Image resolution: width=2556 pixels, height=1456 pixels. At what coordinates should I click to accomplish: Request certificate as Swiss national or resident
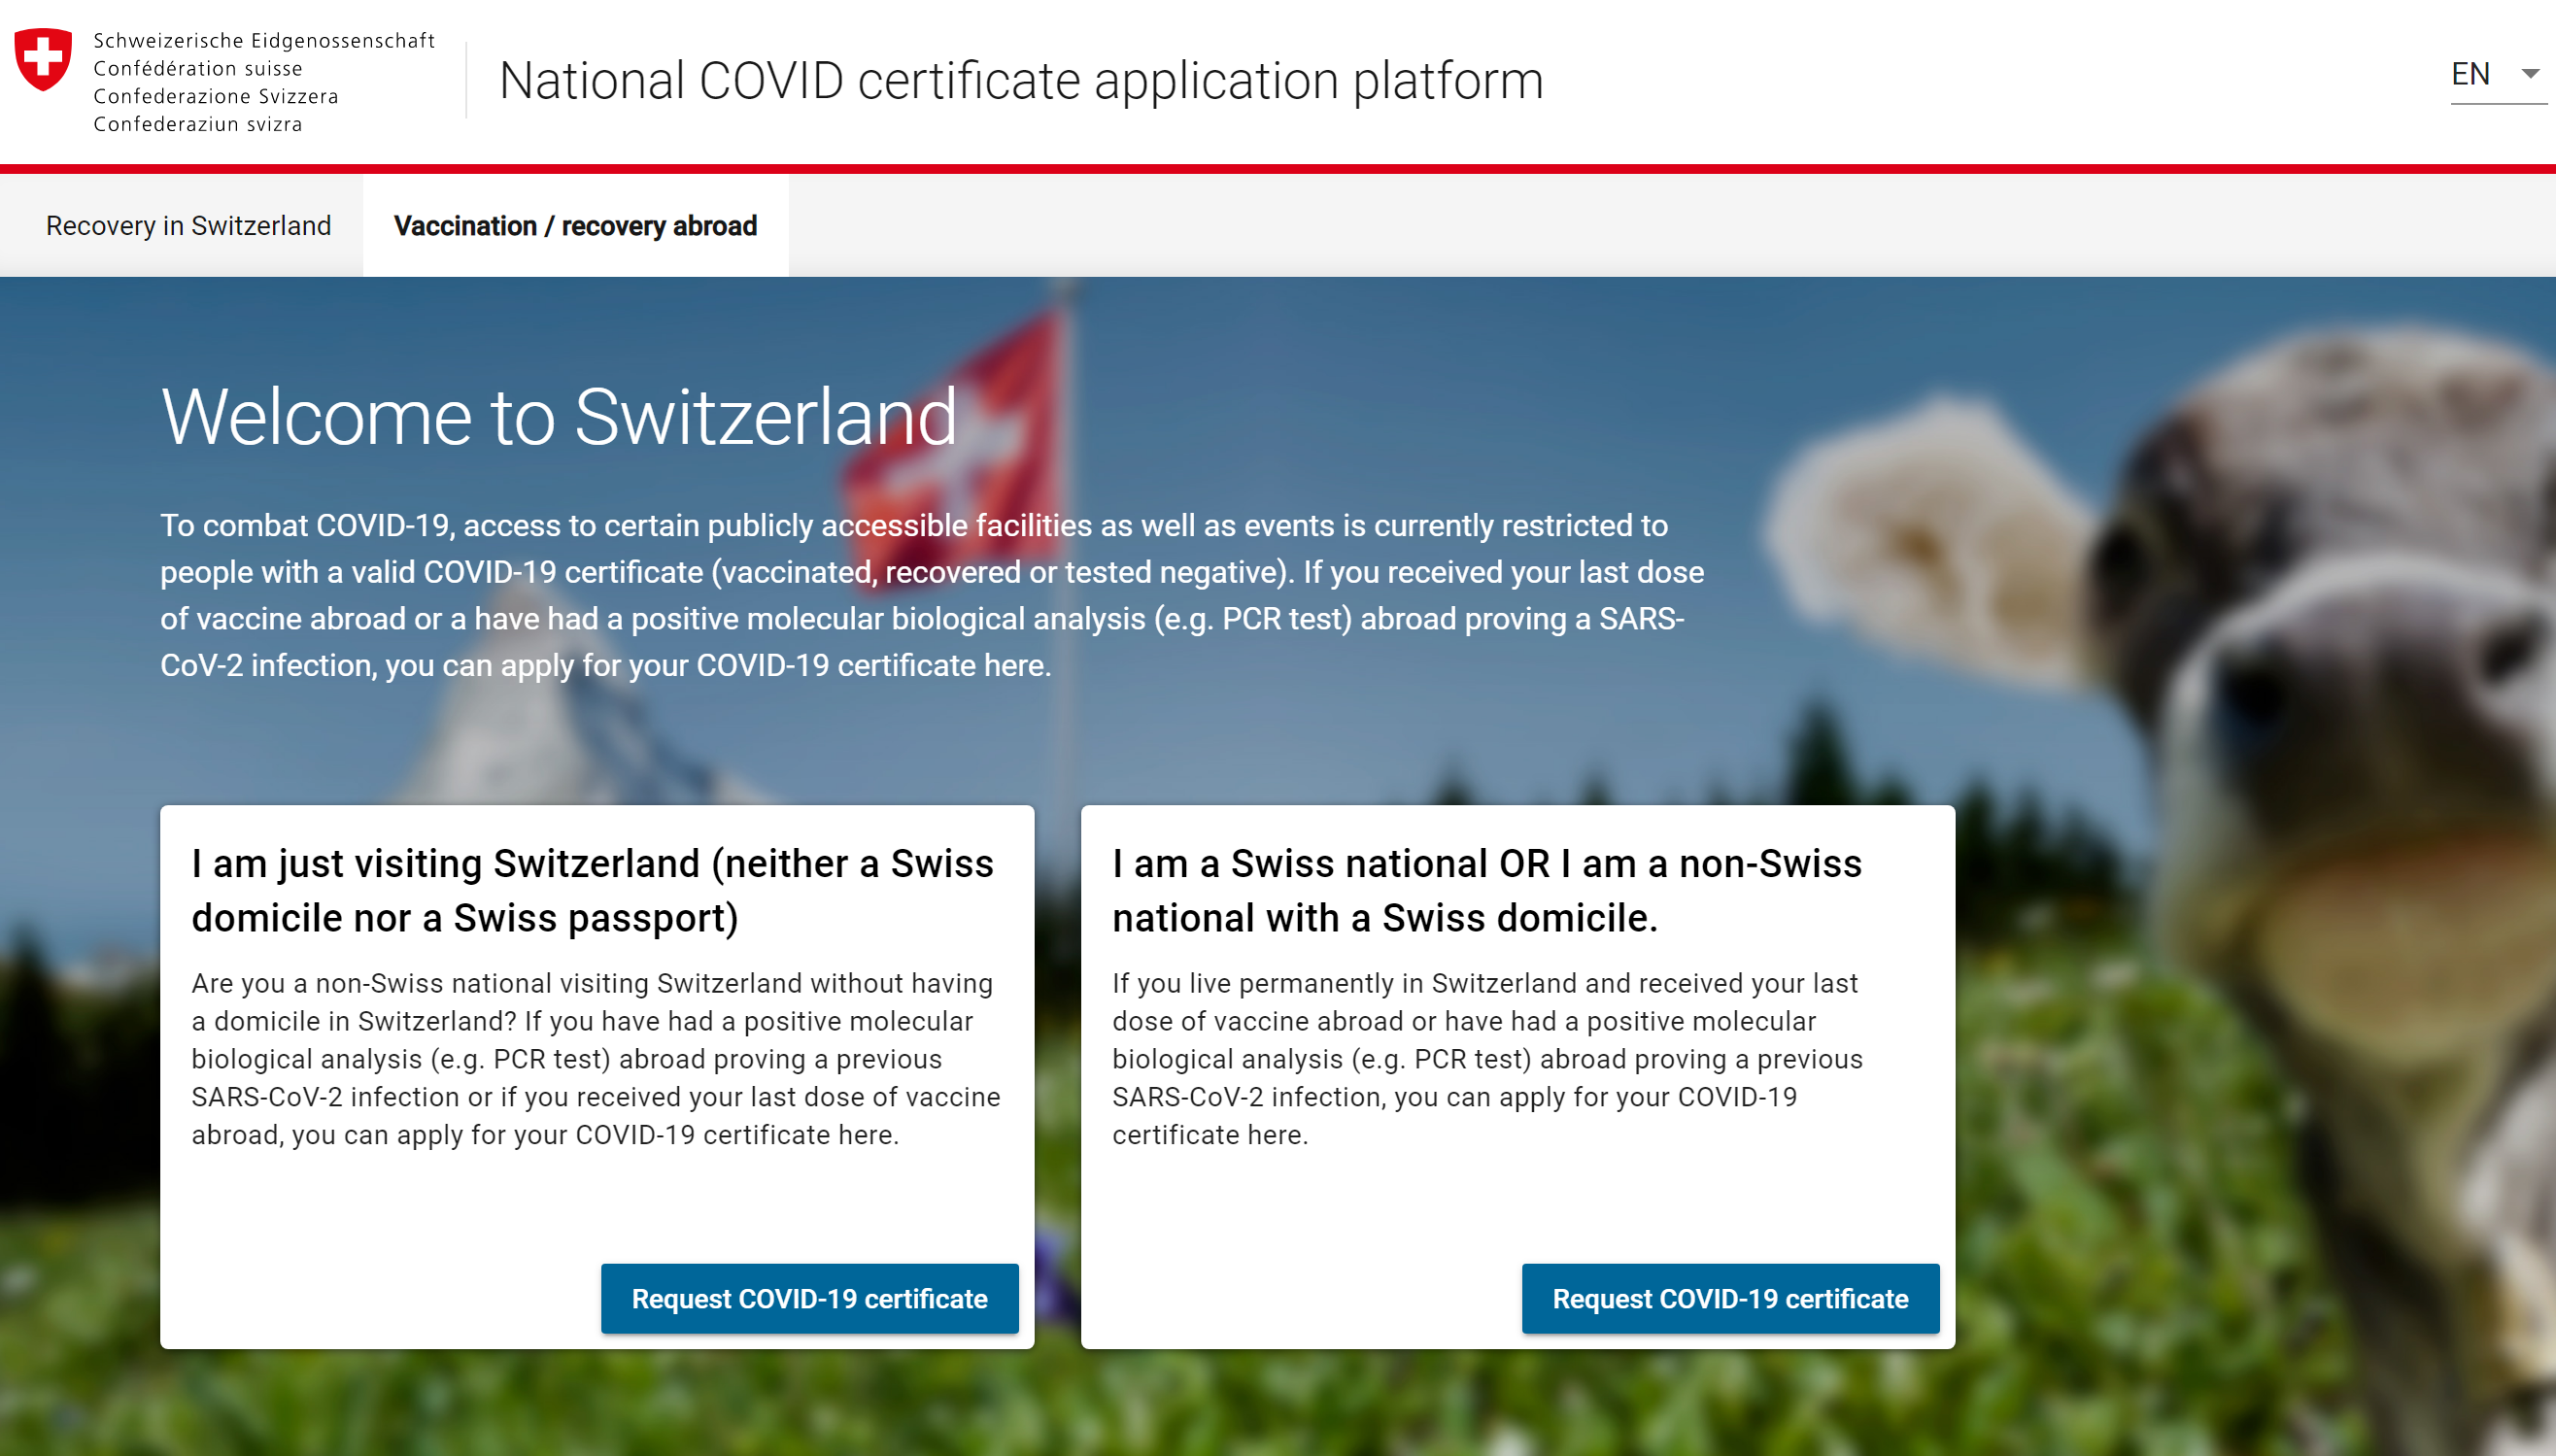tap(1729, 1298)
